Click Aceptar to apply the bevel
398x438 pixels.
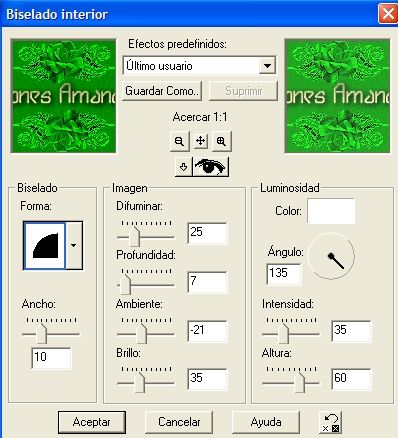click(x=92, y=422)
